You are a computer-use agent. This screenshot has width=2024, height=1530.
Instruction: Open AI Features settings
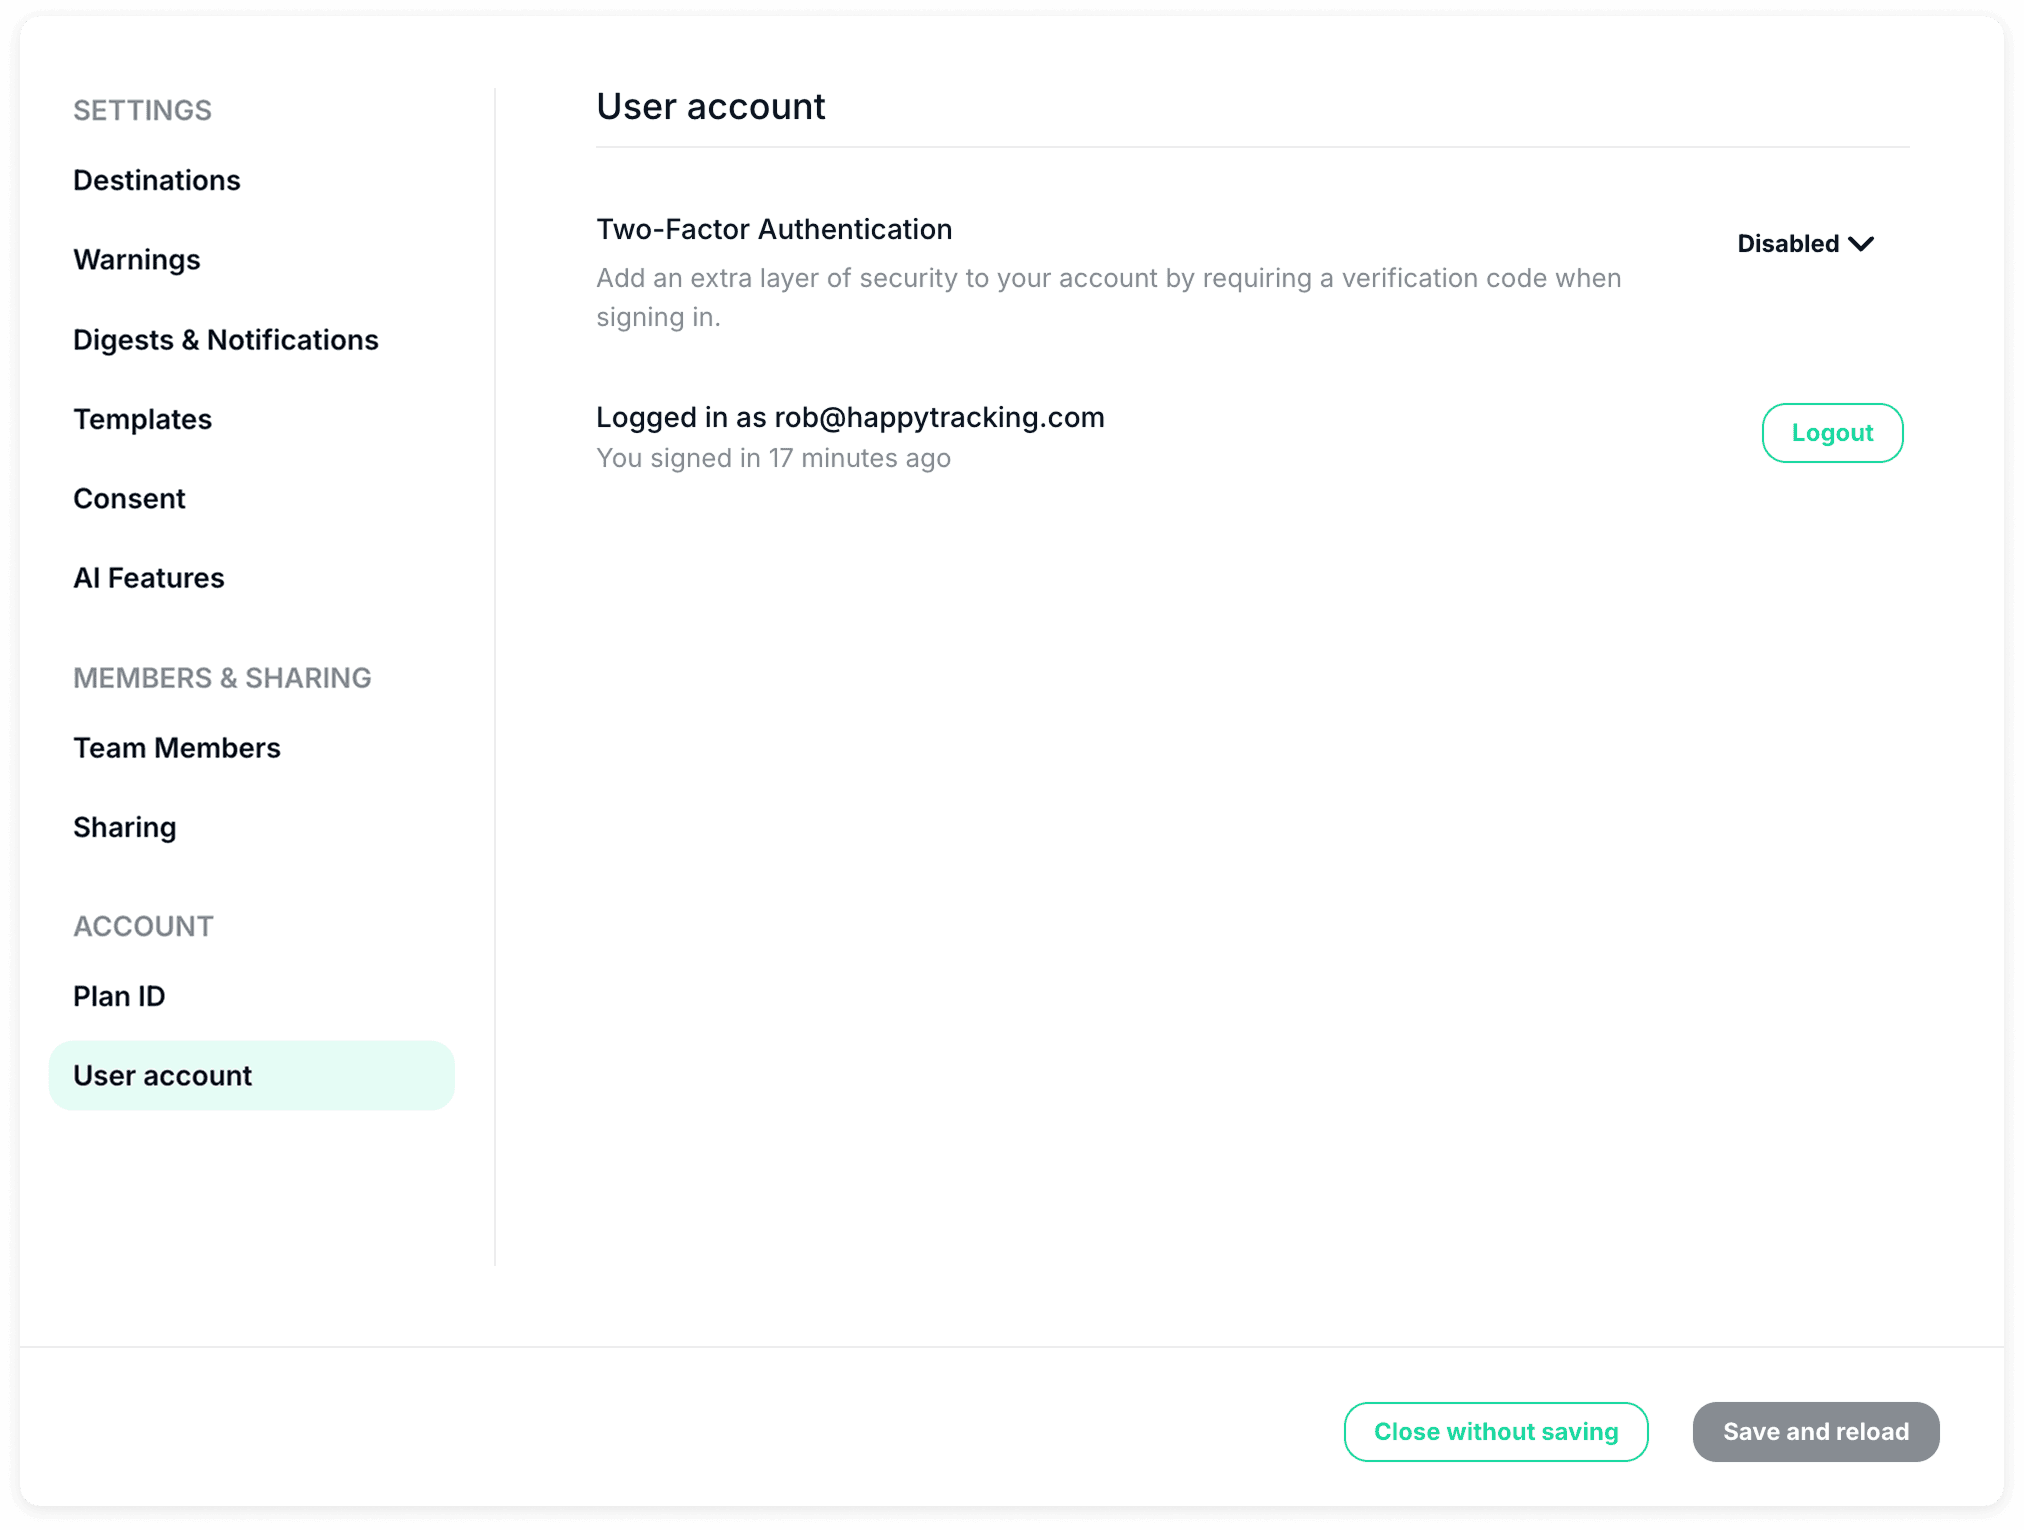click(x=149, y=578)
